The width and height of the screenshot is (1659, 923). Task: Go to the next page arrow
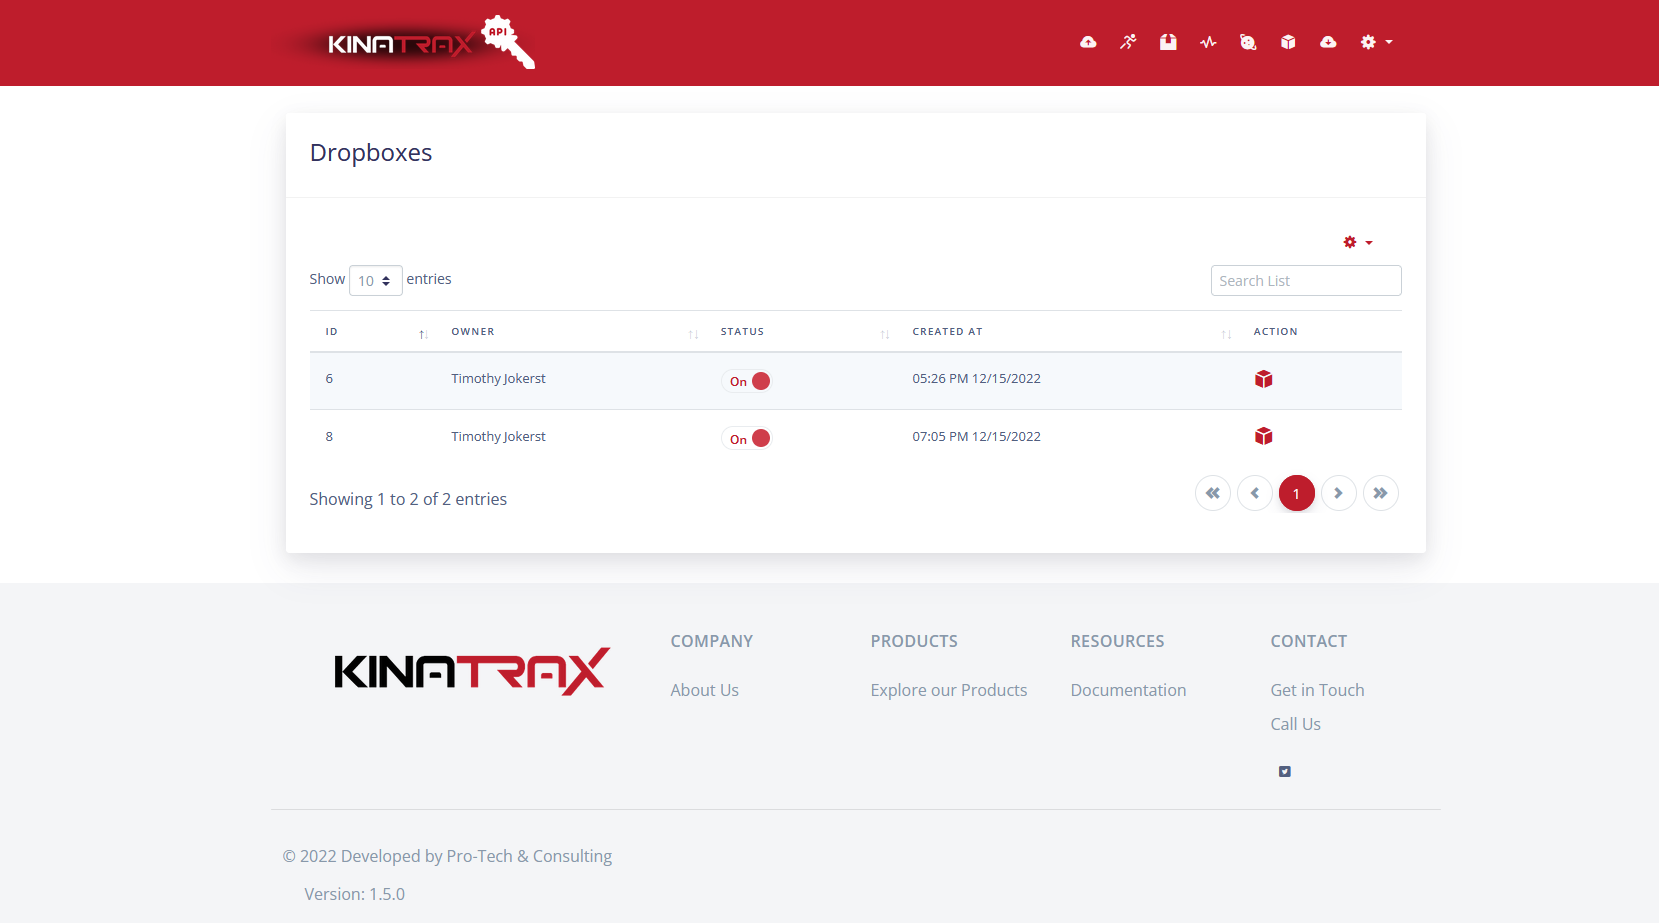point(1338,493)
